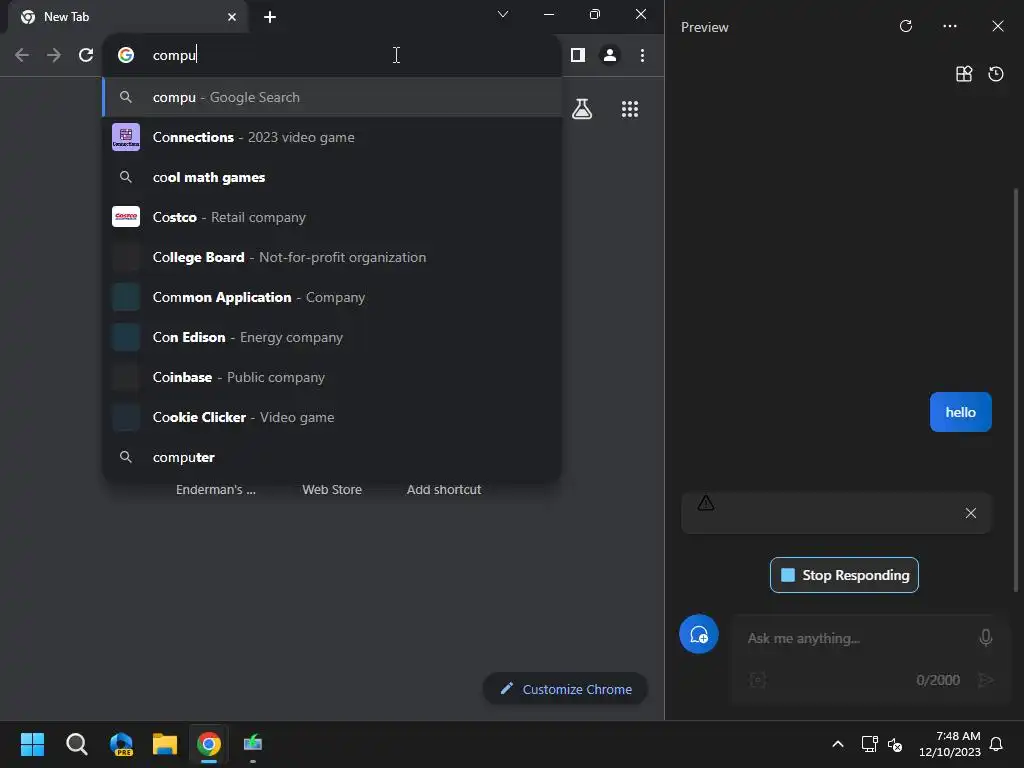This screenshot has width=1024, height=768.
Task: Open Windows taskbar Search
Action: (x=76, y=744)
